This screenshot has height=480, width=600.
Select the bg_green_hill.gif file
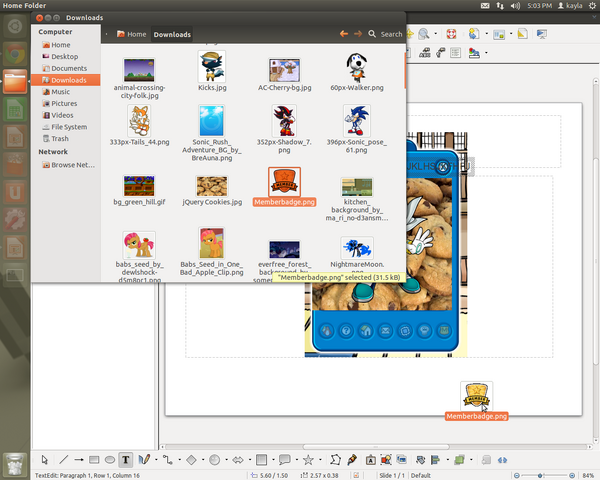pyautogui.click(x=139, y=191)
